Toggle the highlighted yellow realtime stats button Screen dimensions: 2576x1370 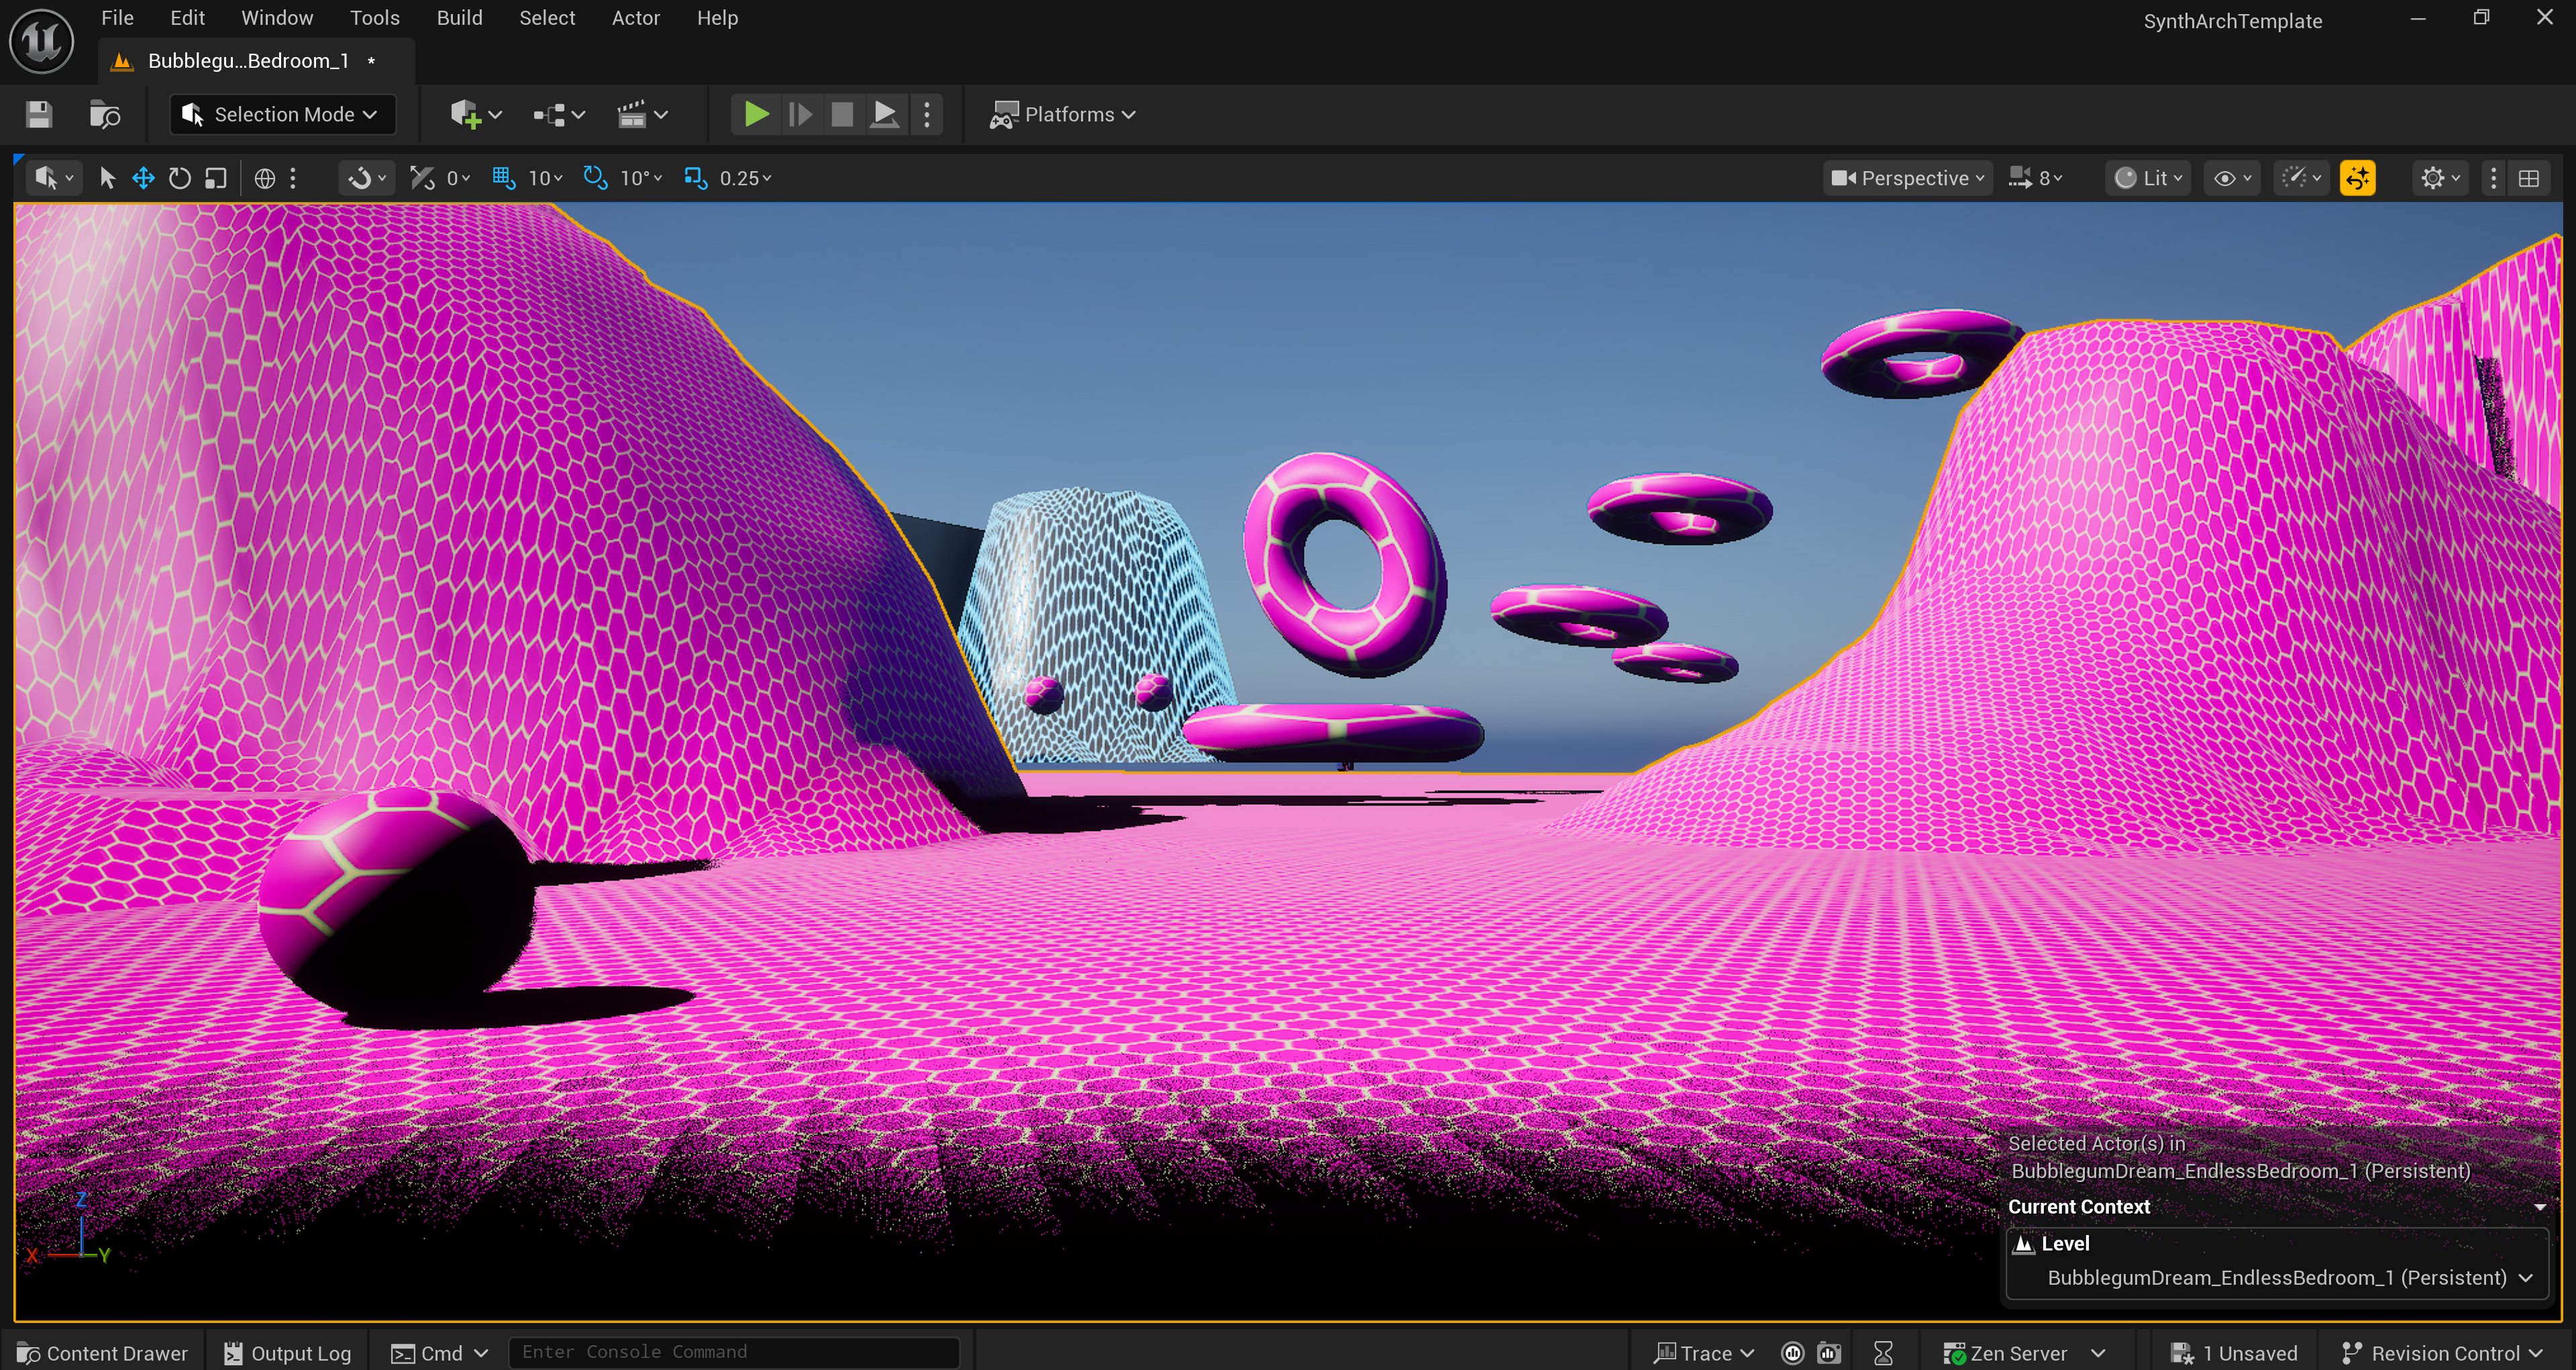[x=2357, y=178]
